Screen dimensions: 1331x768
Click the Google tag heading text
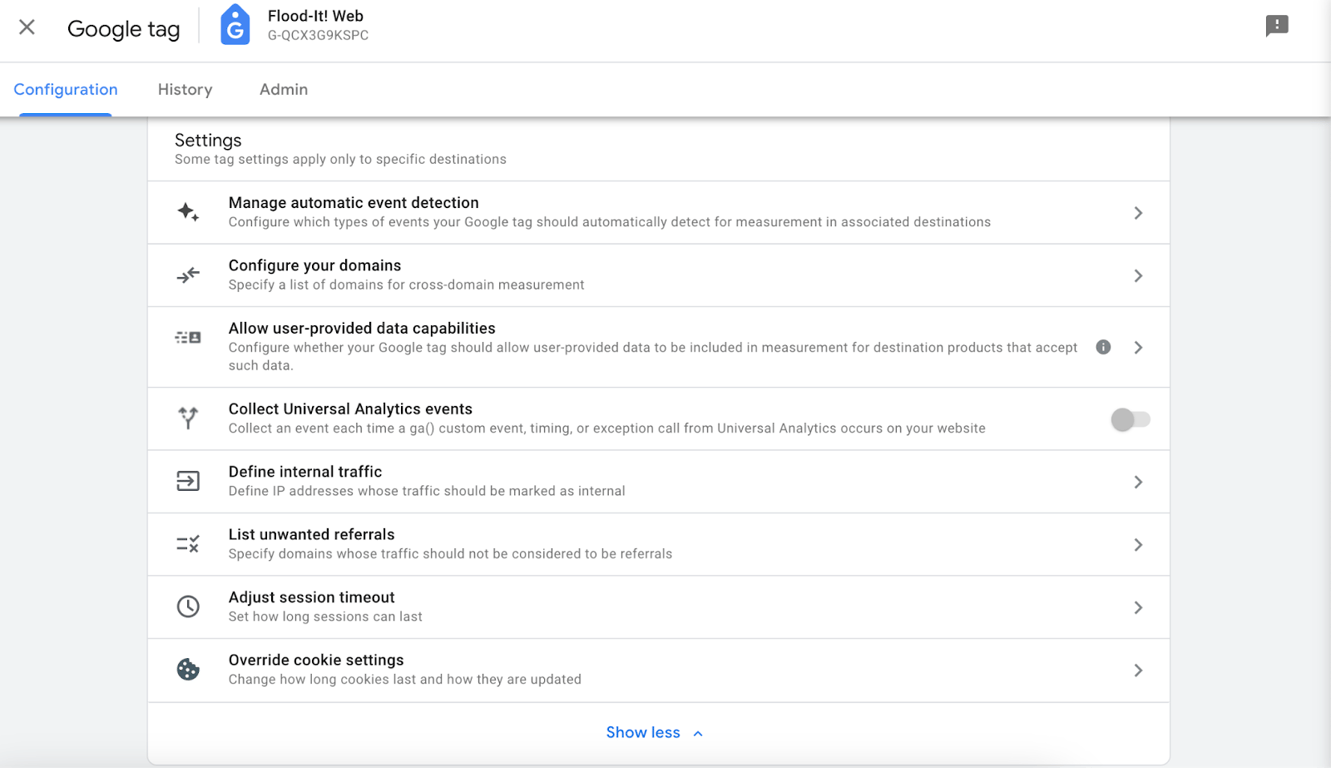123,29
